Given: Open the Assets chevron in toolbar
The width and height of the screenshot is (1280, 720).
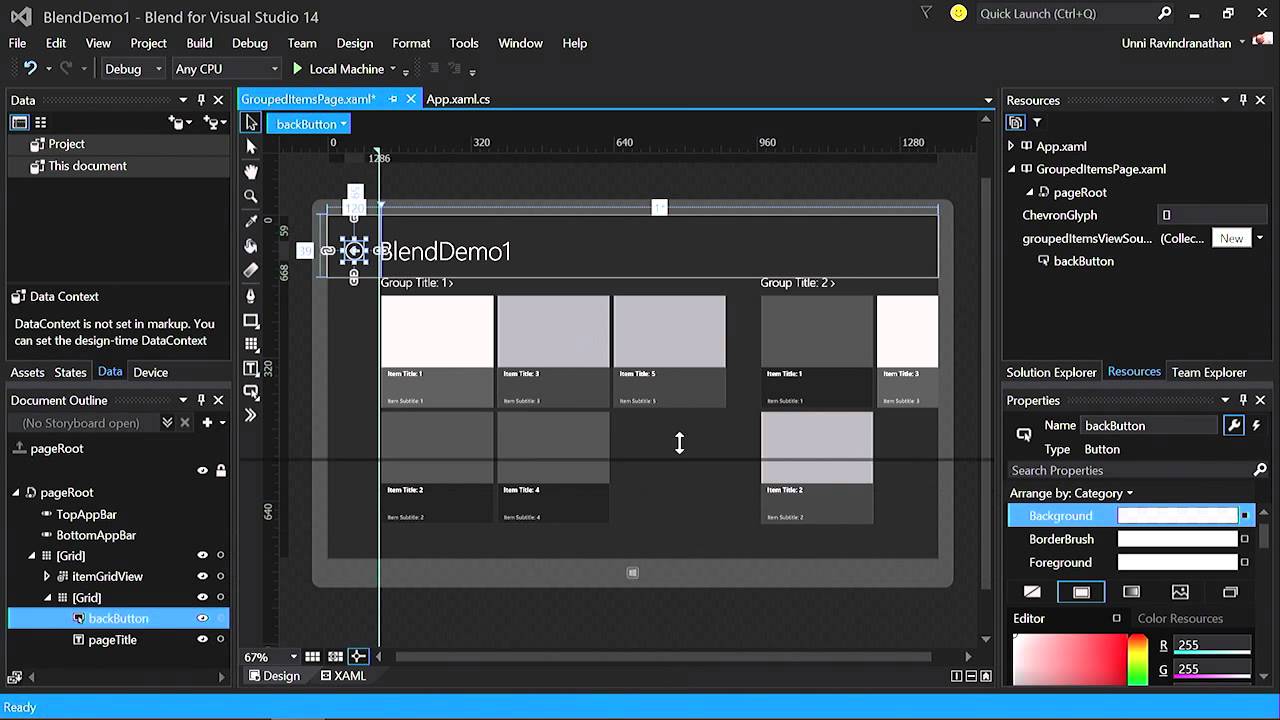Looking at the screenshot, I should pos(251,415).
